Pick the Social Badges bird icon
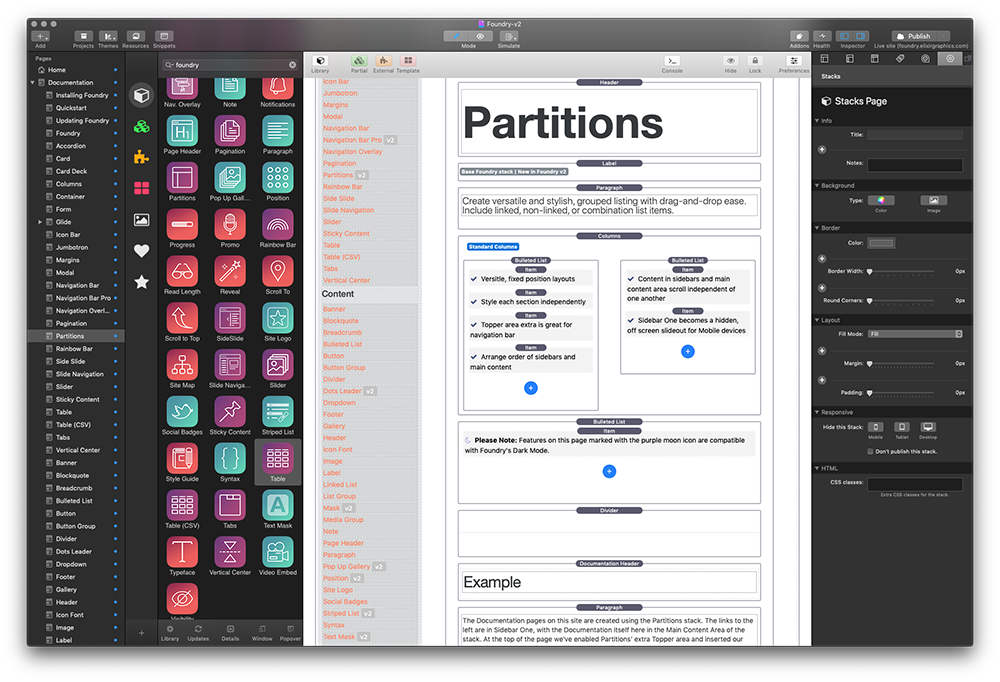This screenshot has height=682, width=1000. point(182,411)
